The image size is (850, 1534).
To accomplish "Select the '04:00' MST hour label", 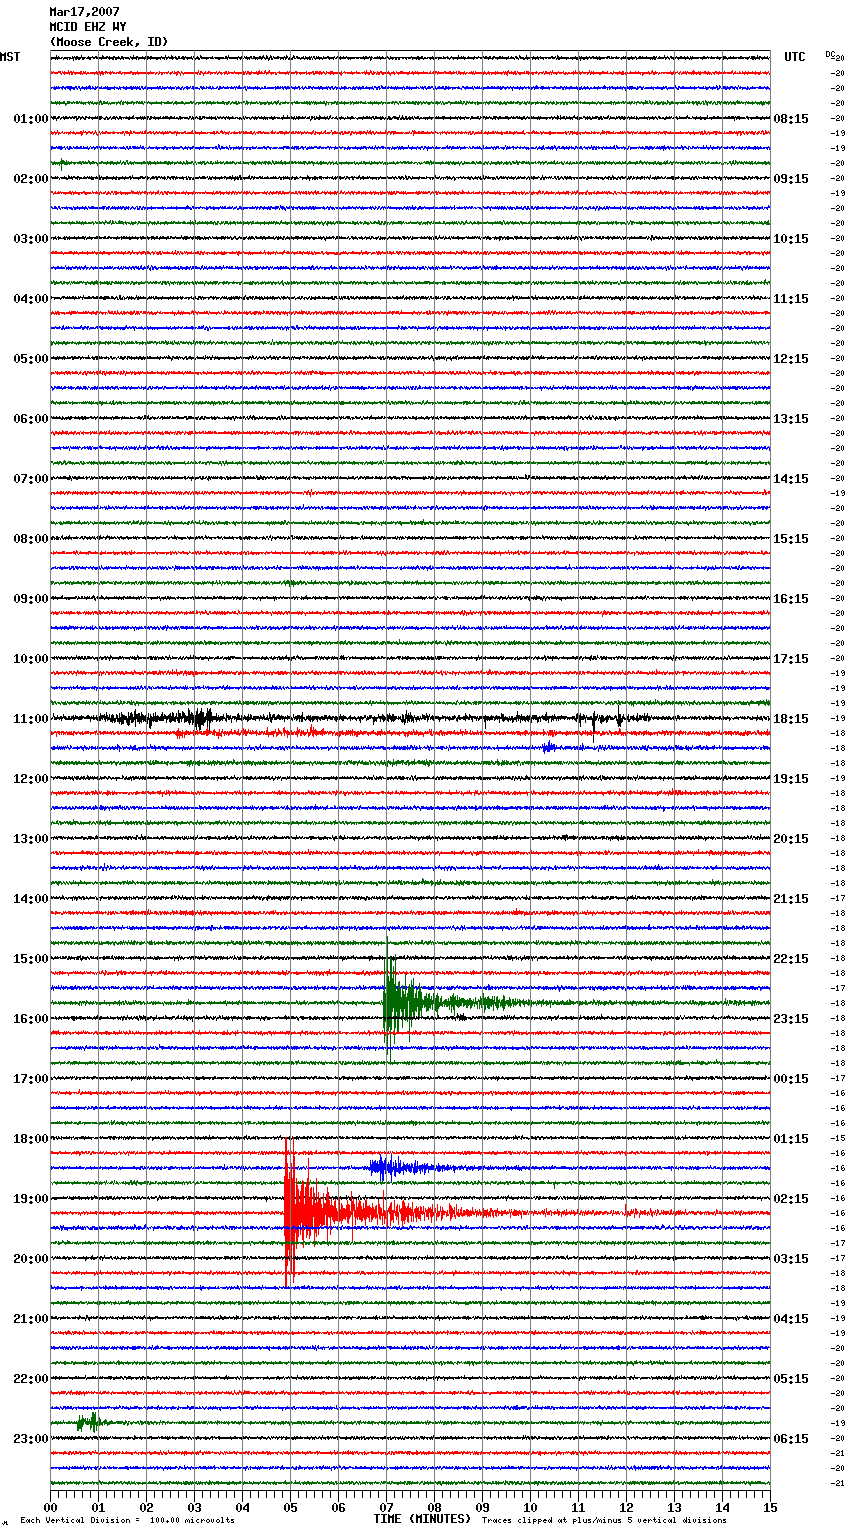I will click(30, 299).
